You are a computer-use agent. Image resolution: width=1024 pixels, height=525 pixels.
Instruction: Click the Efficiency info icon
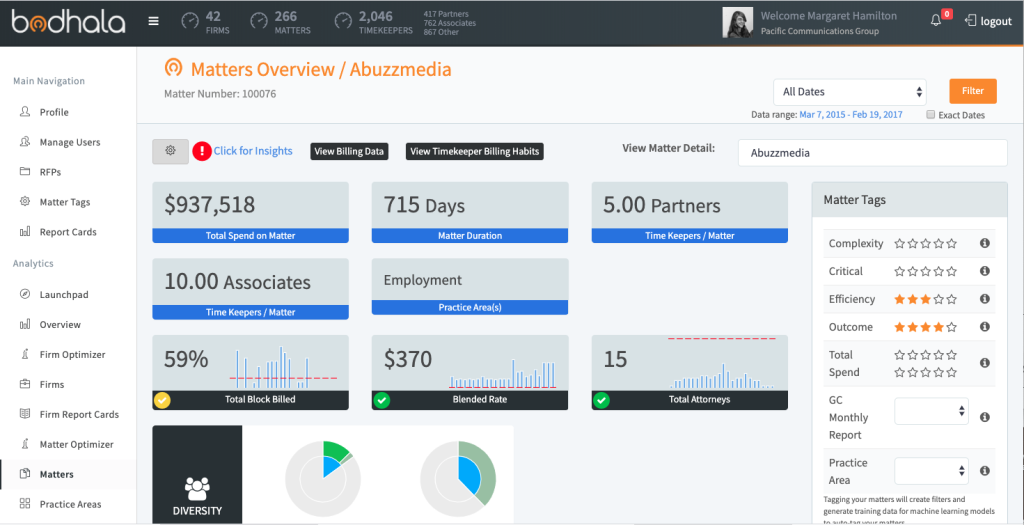click(x=985, y=299)
